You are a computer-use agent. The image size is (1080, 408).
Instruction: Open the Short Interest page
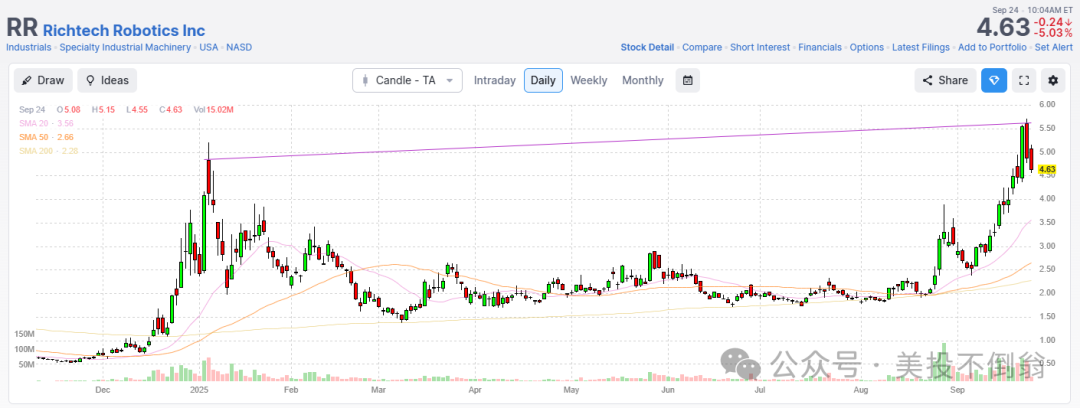(760, 48)
